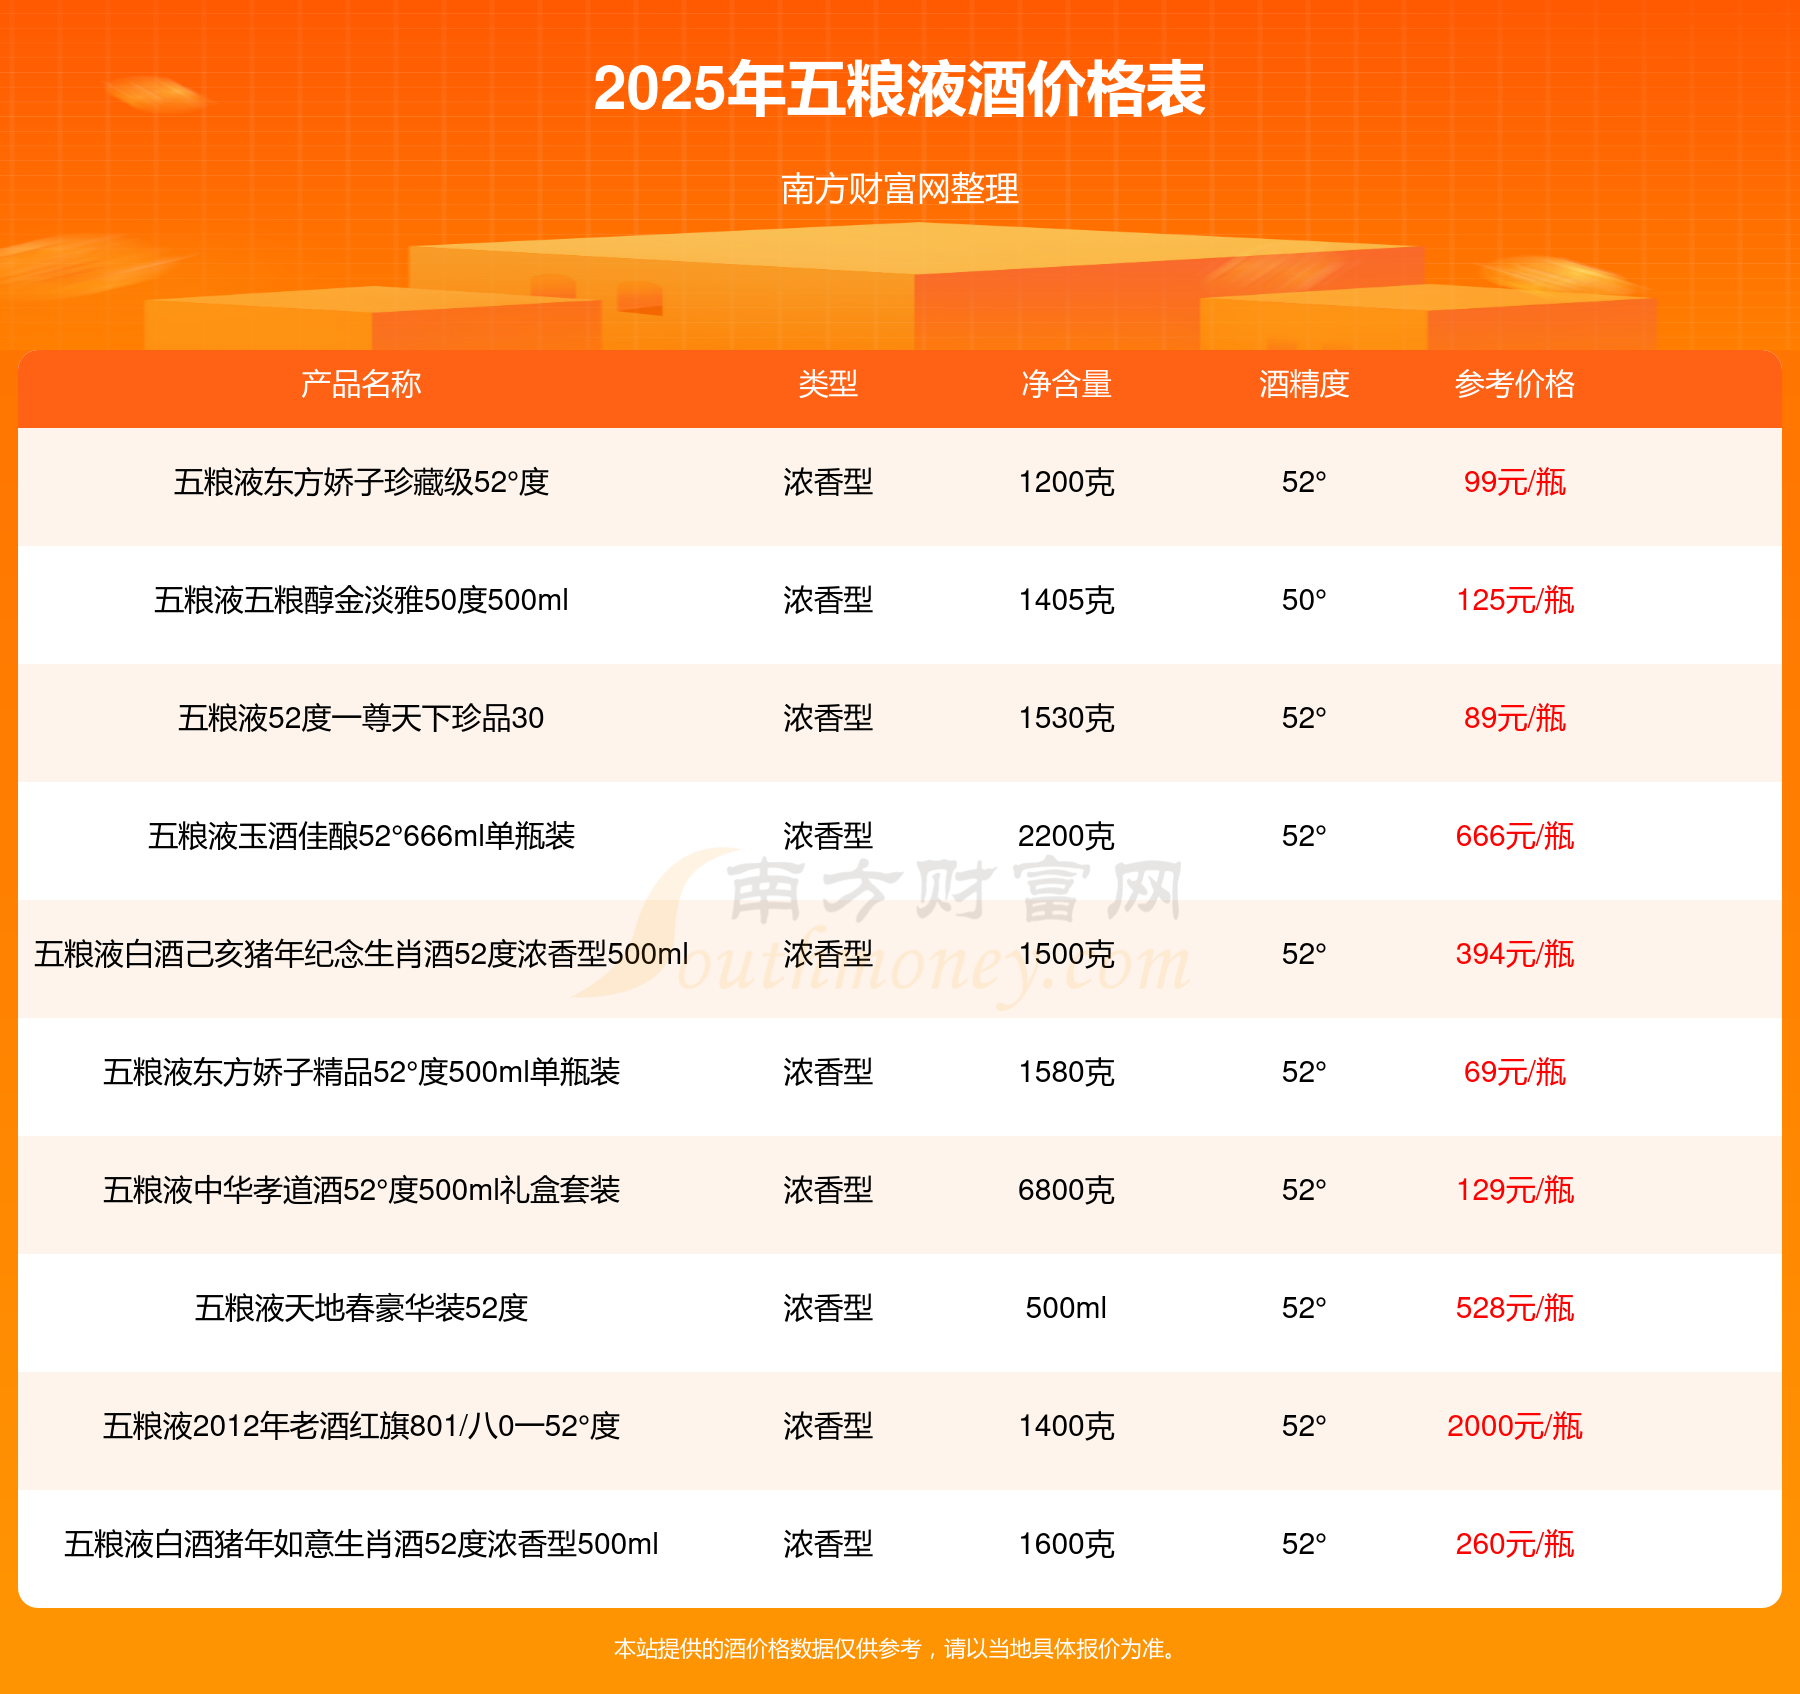
Task: Click "浓香型" in the 中华孝道酒 row
Action: click(828, 1190)
